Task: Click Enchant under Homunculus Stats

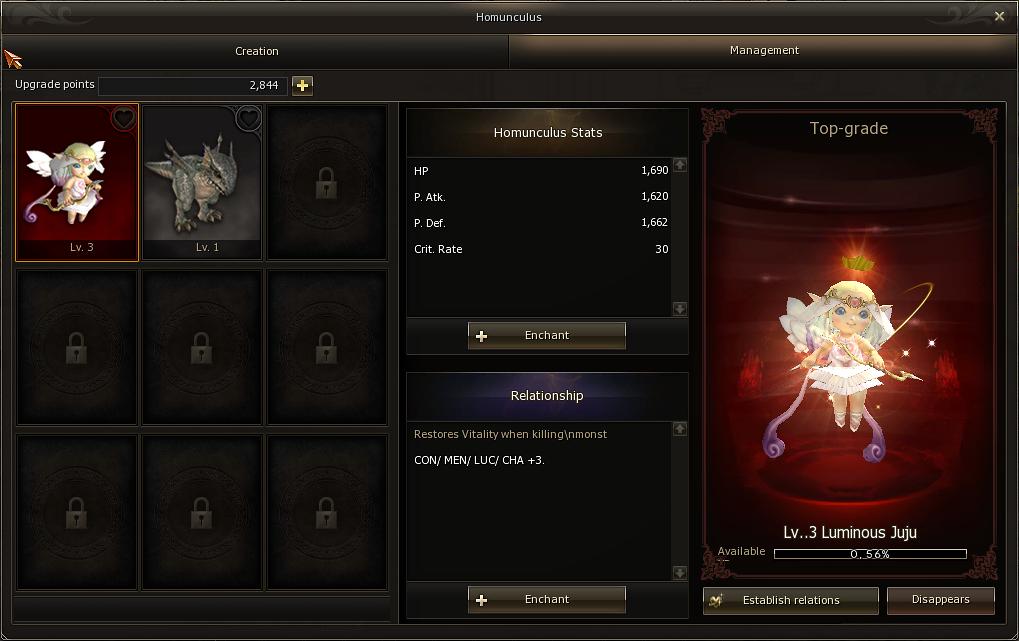Action: [x=547, y=335]
